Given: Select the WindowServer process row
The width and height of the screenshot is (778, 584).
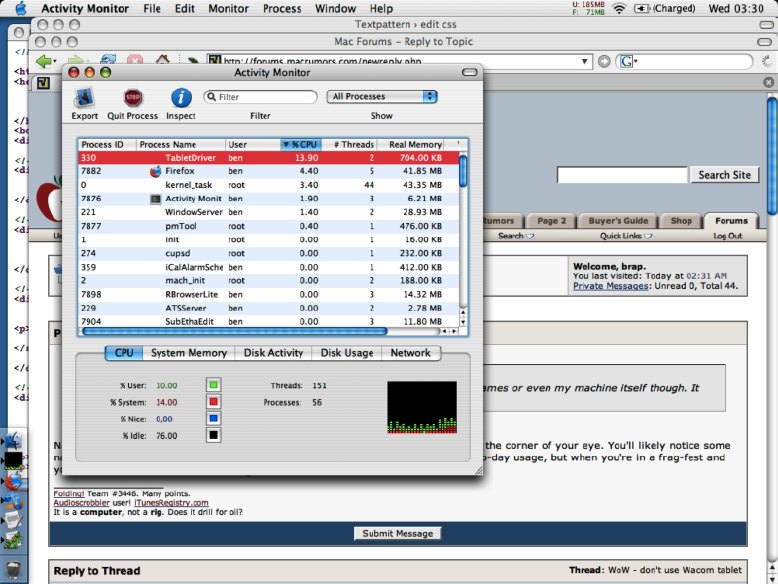Looking at the screenshot, I should [x=268, y=212].
